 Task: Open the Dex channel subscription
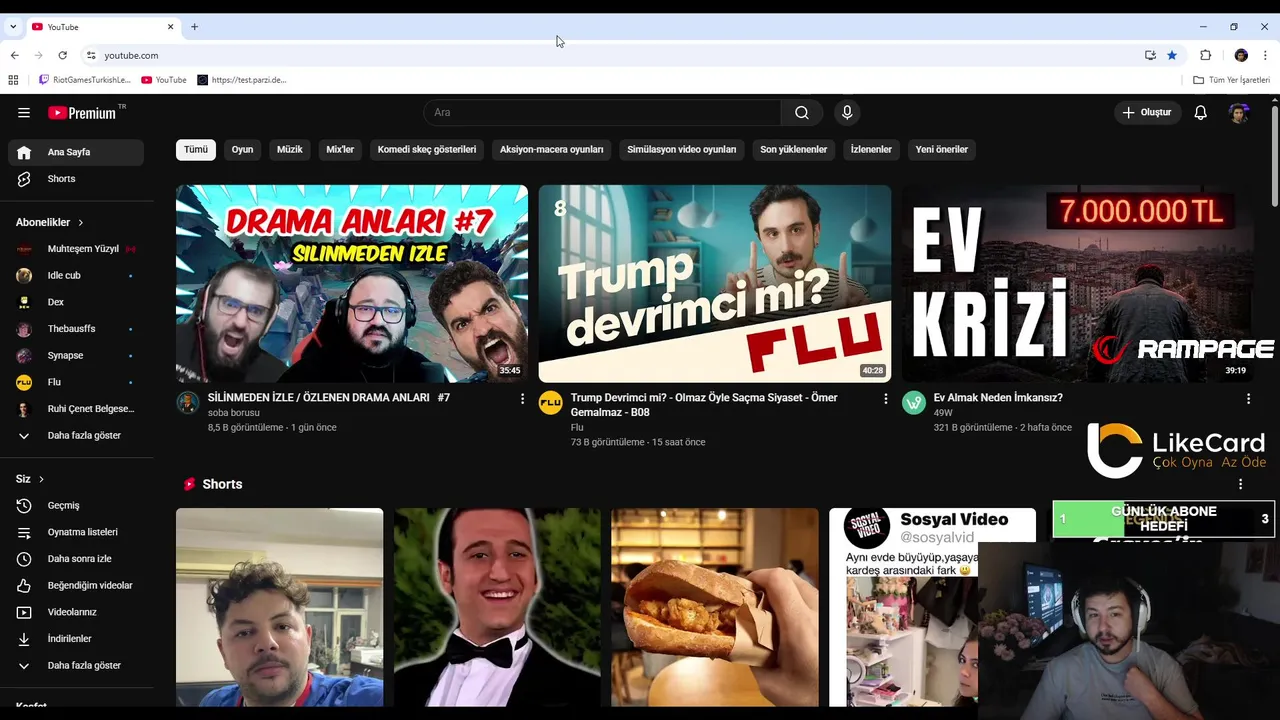coord(76,302)
